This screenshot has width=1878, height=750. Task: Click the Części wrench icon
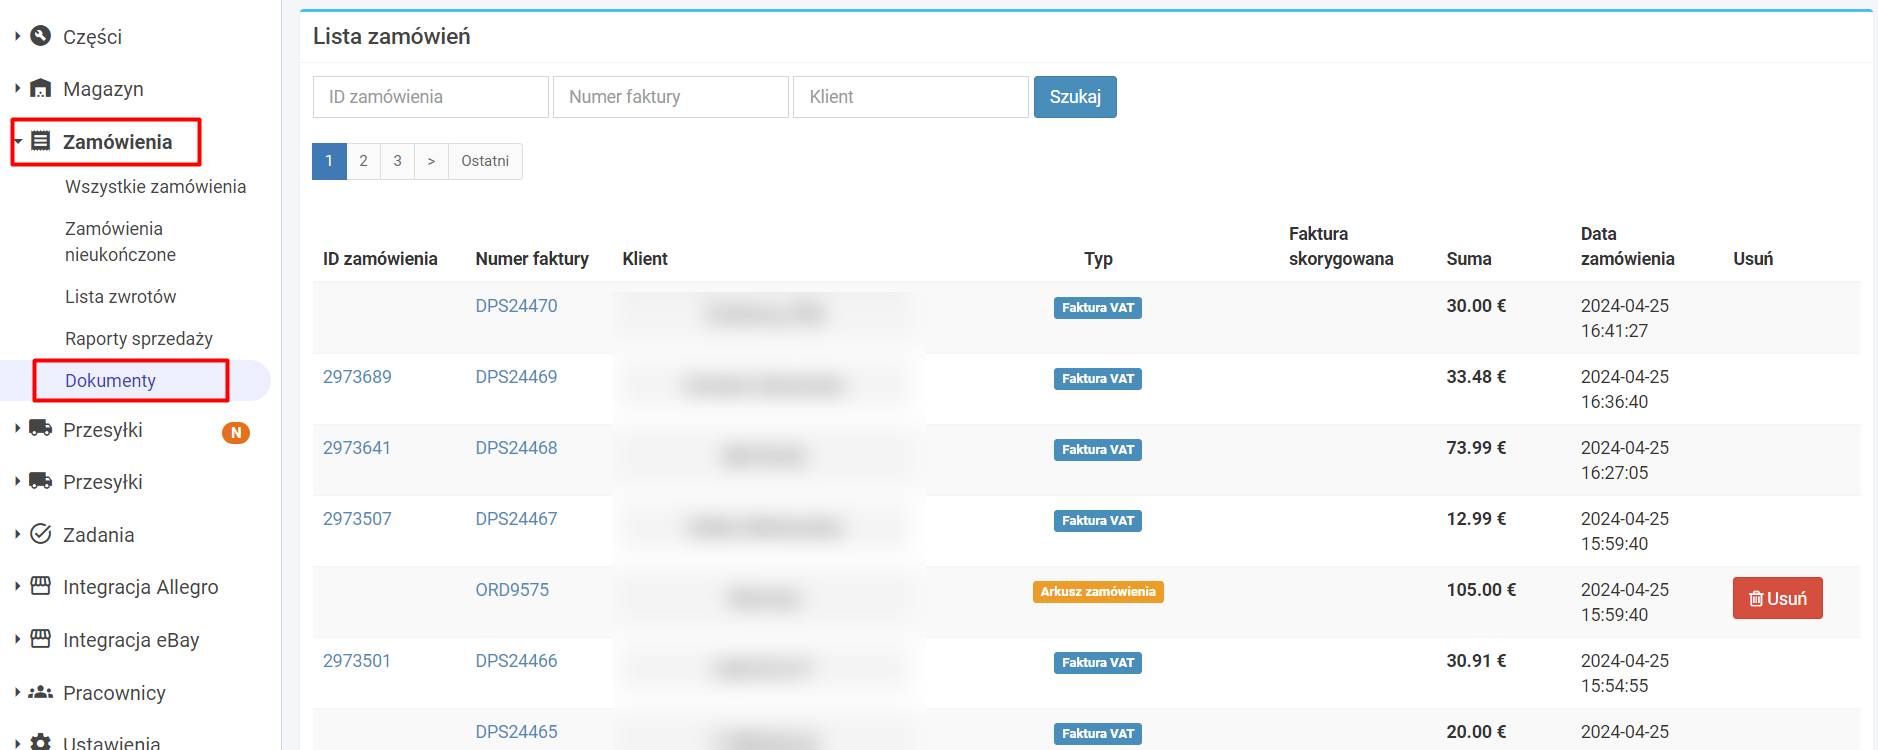coord(40,36)
